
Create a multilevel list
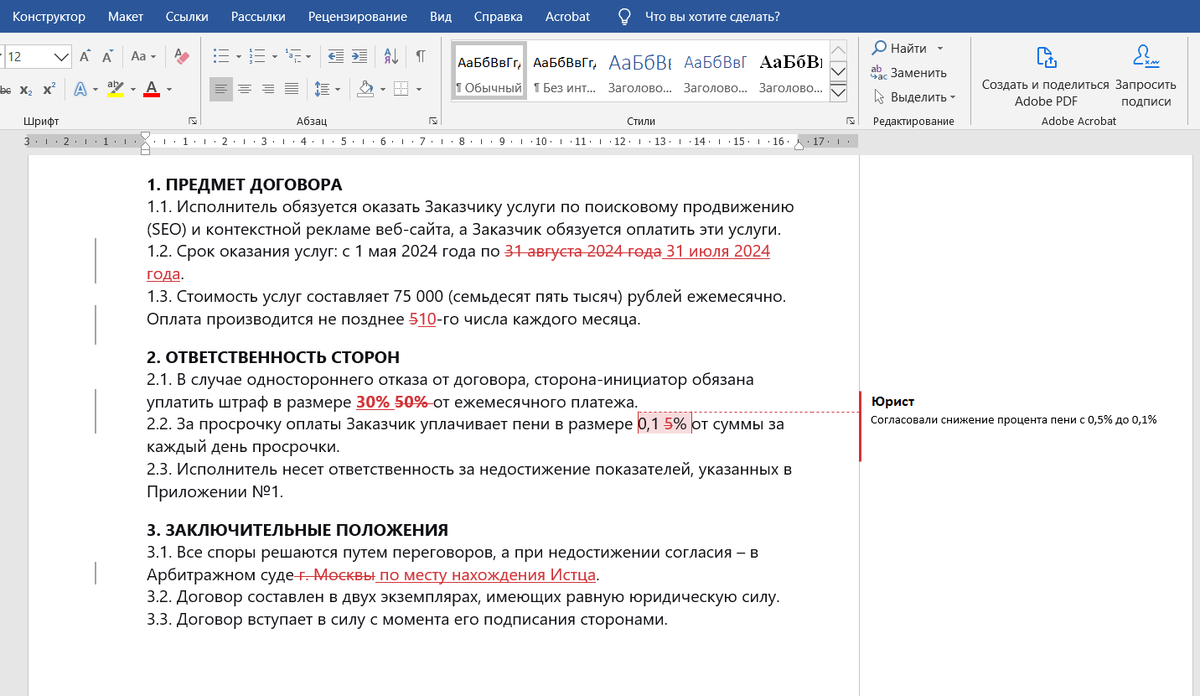298,56
